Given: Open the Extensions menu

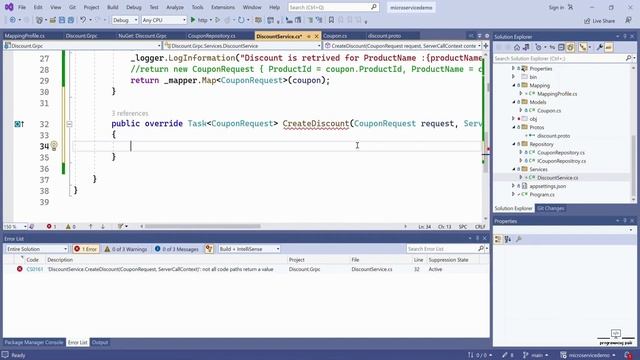Looking at the screenshot, I should click(223, 7).
